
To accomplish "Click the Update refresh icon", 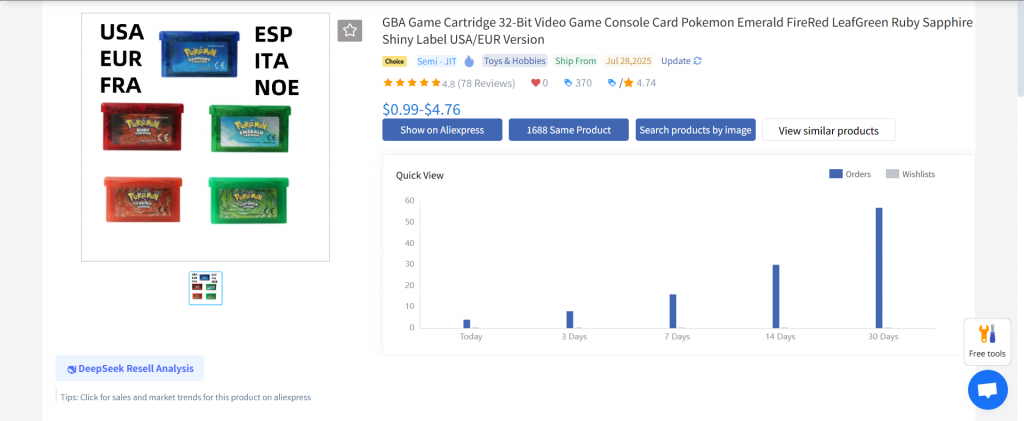I will coord(697,61).
